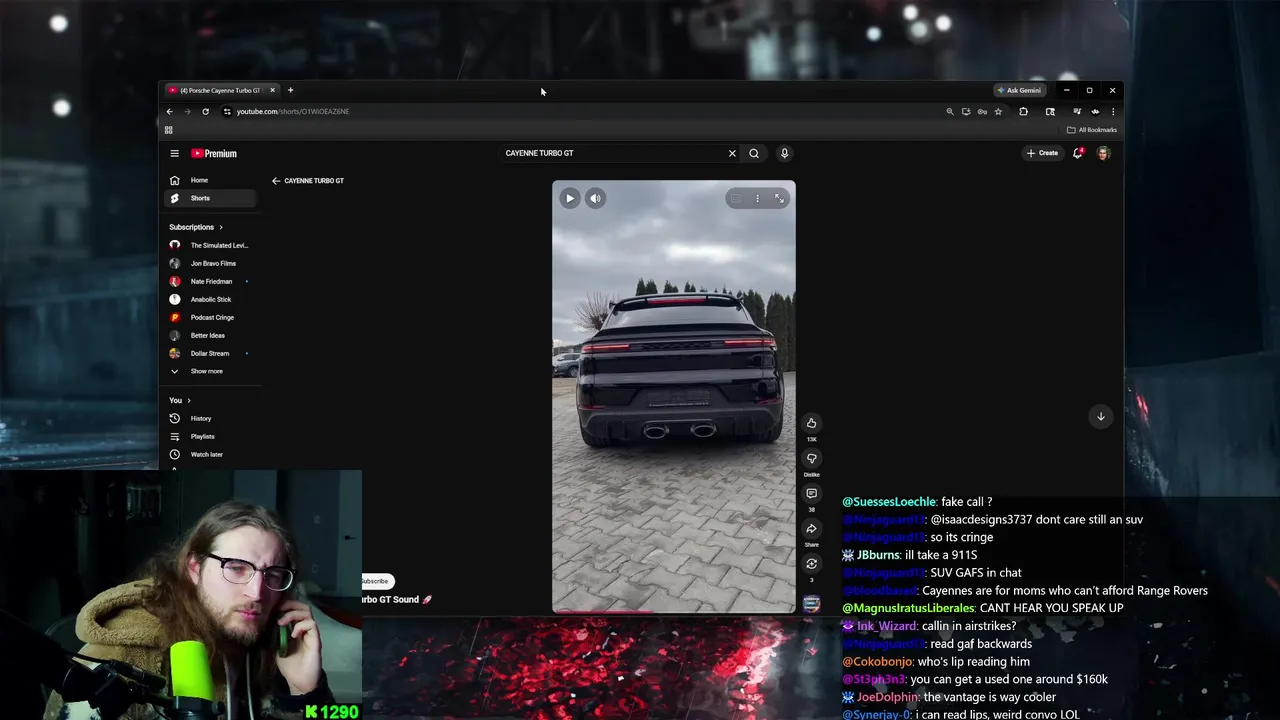Open Dollar Stream channel
This screenshot has height=720, width=1280.
point(212,353)
